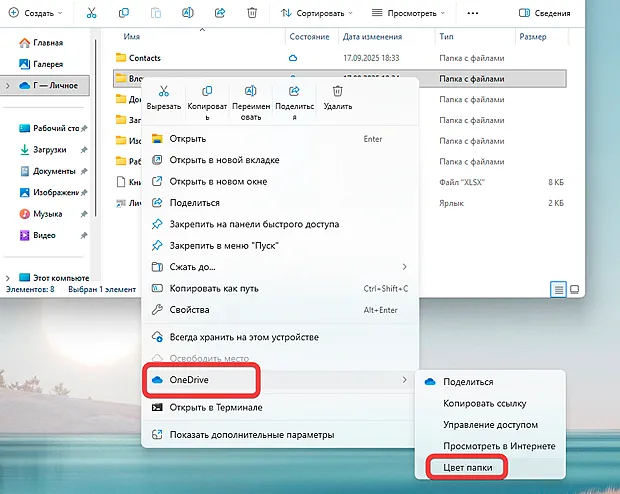Unpin Загрузки using its pin icon
This screenshot has height=494, width=620.
[84, 150]
